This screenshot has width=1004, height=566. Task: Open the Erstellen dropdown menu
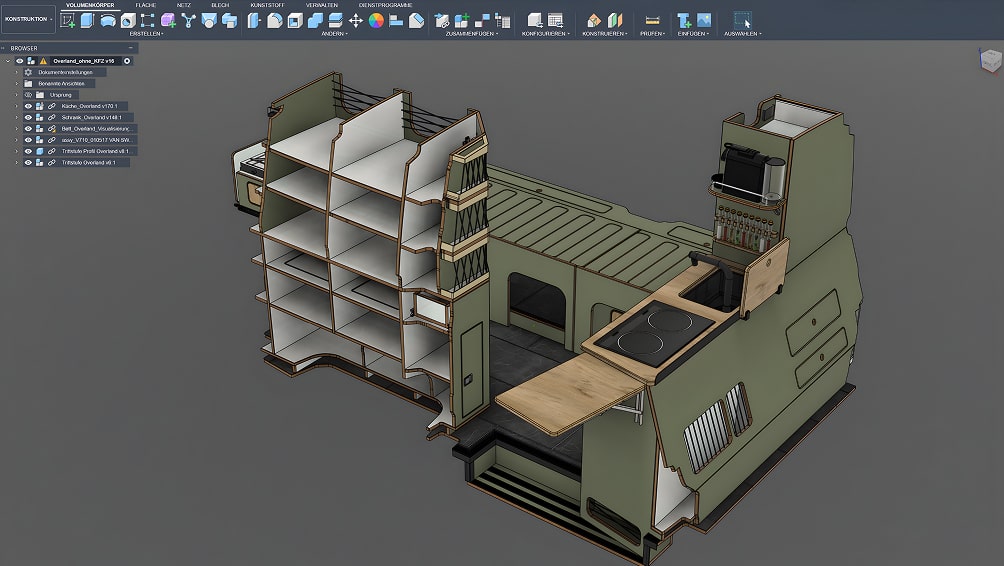pyautogui.click(x=147, y=33)
